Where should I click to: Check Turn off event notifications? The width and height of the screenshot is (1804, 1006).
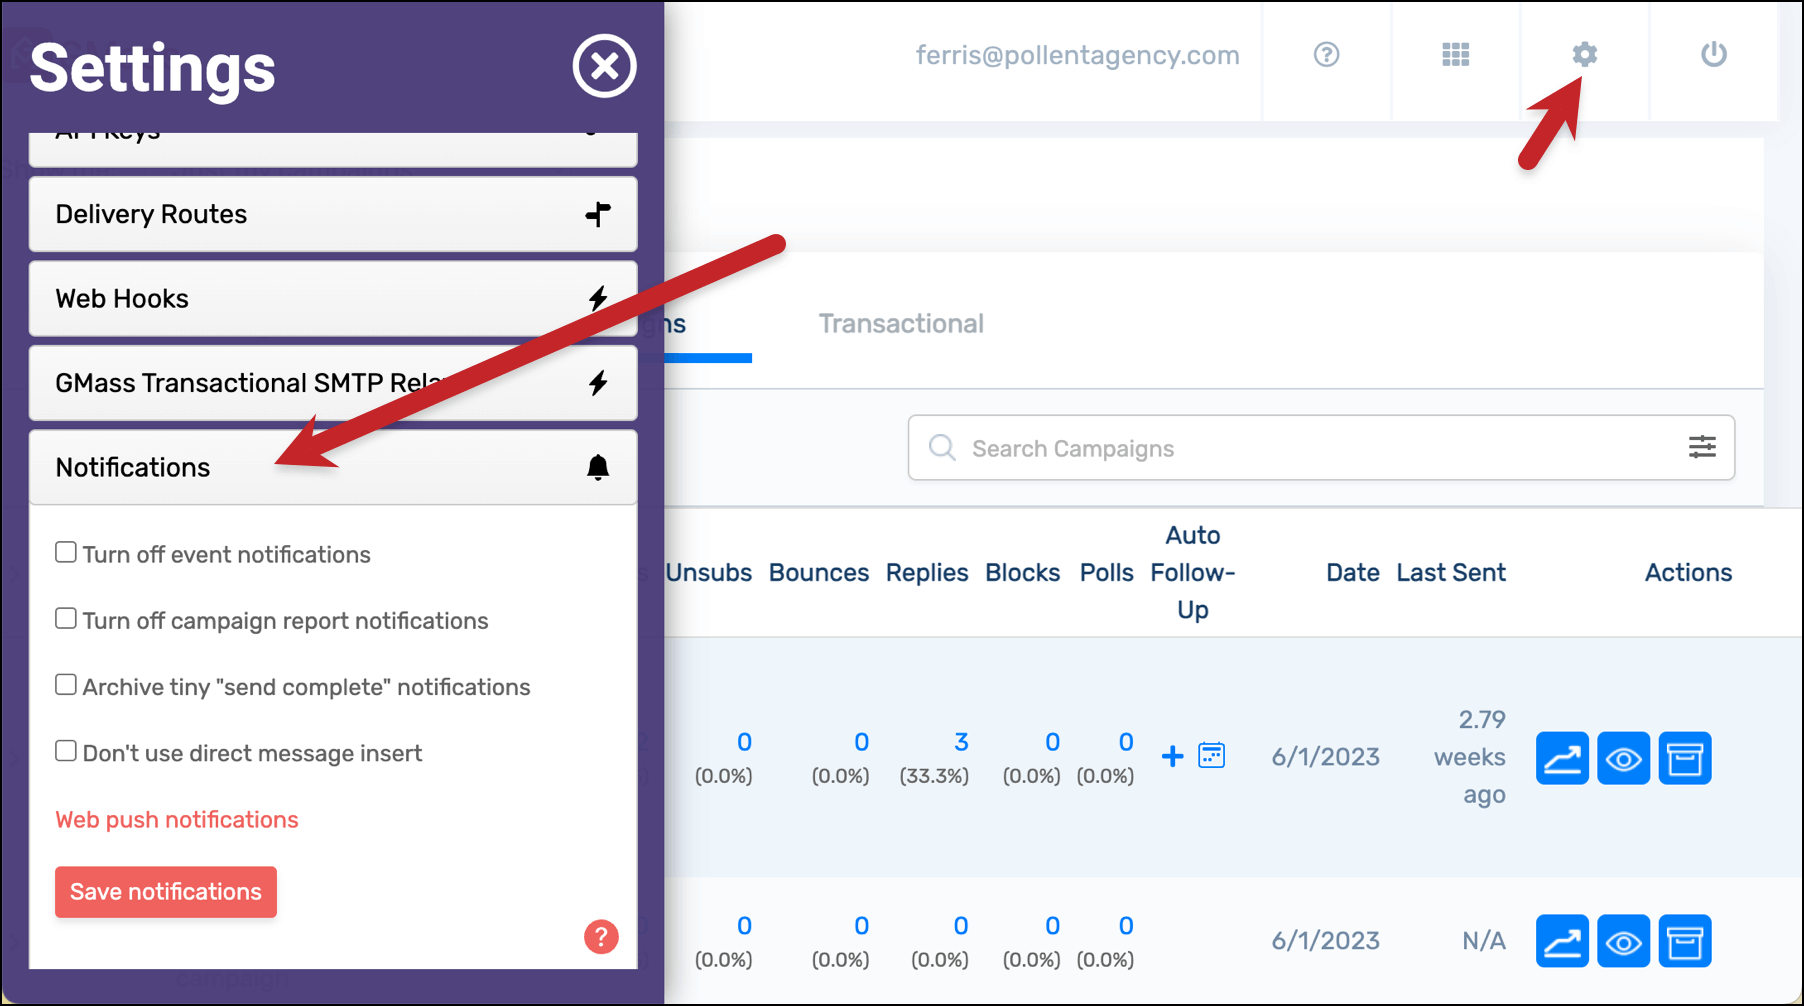[66, 552]
